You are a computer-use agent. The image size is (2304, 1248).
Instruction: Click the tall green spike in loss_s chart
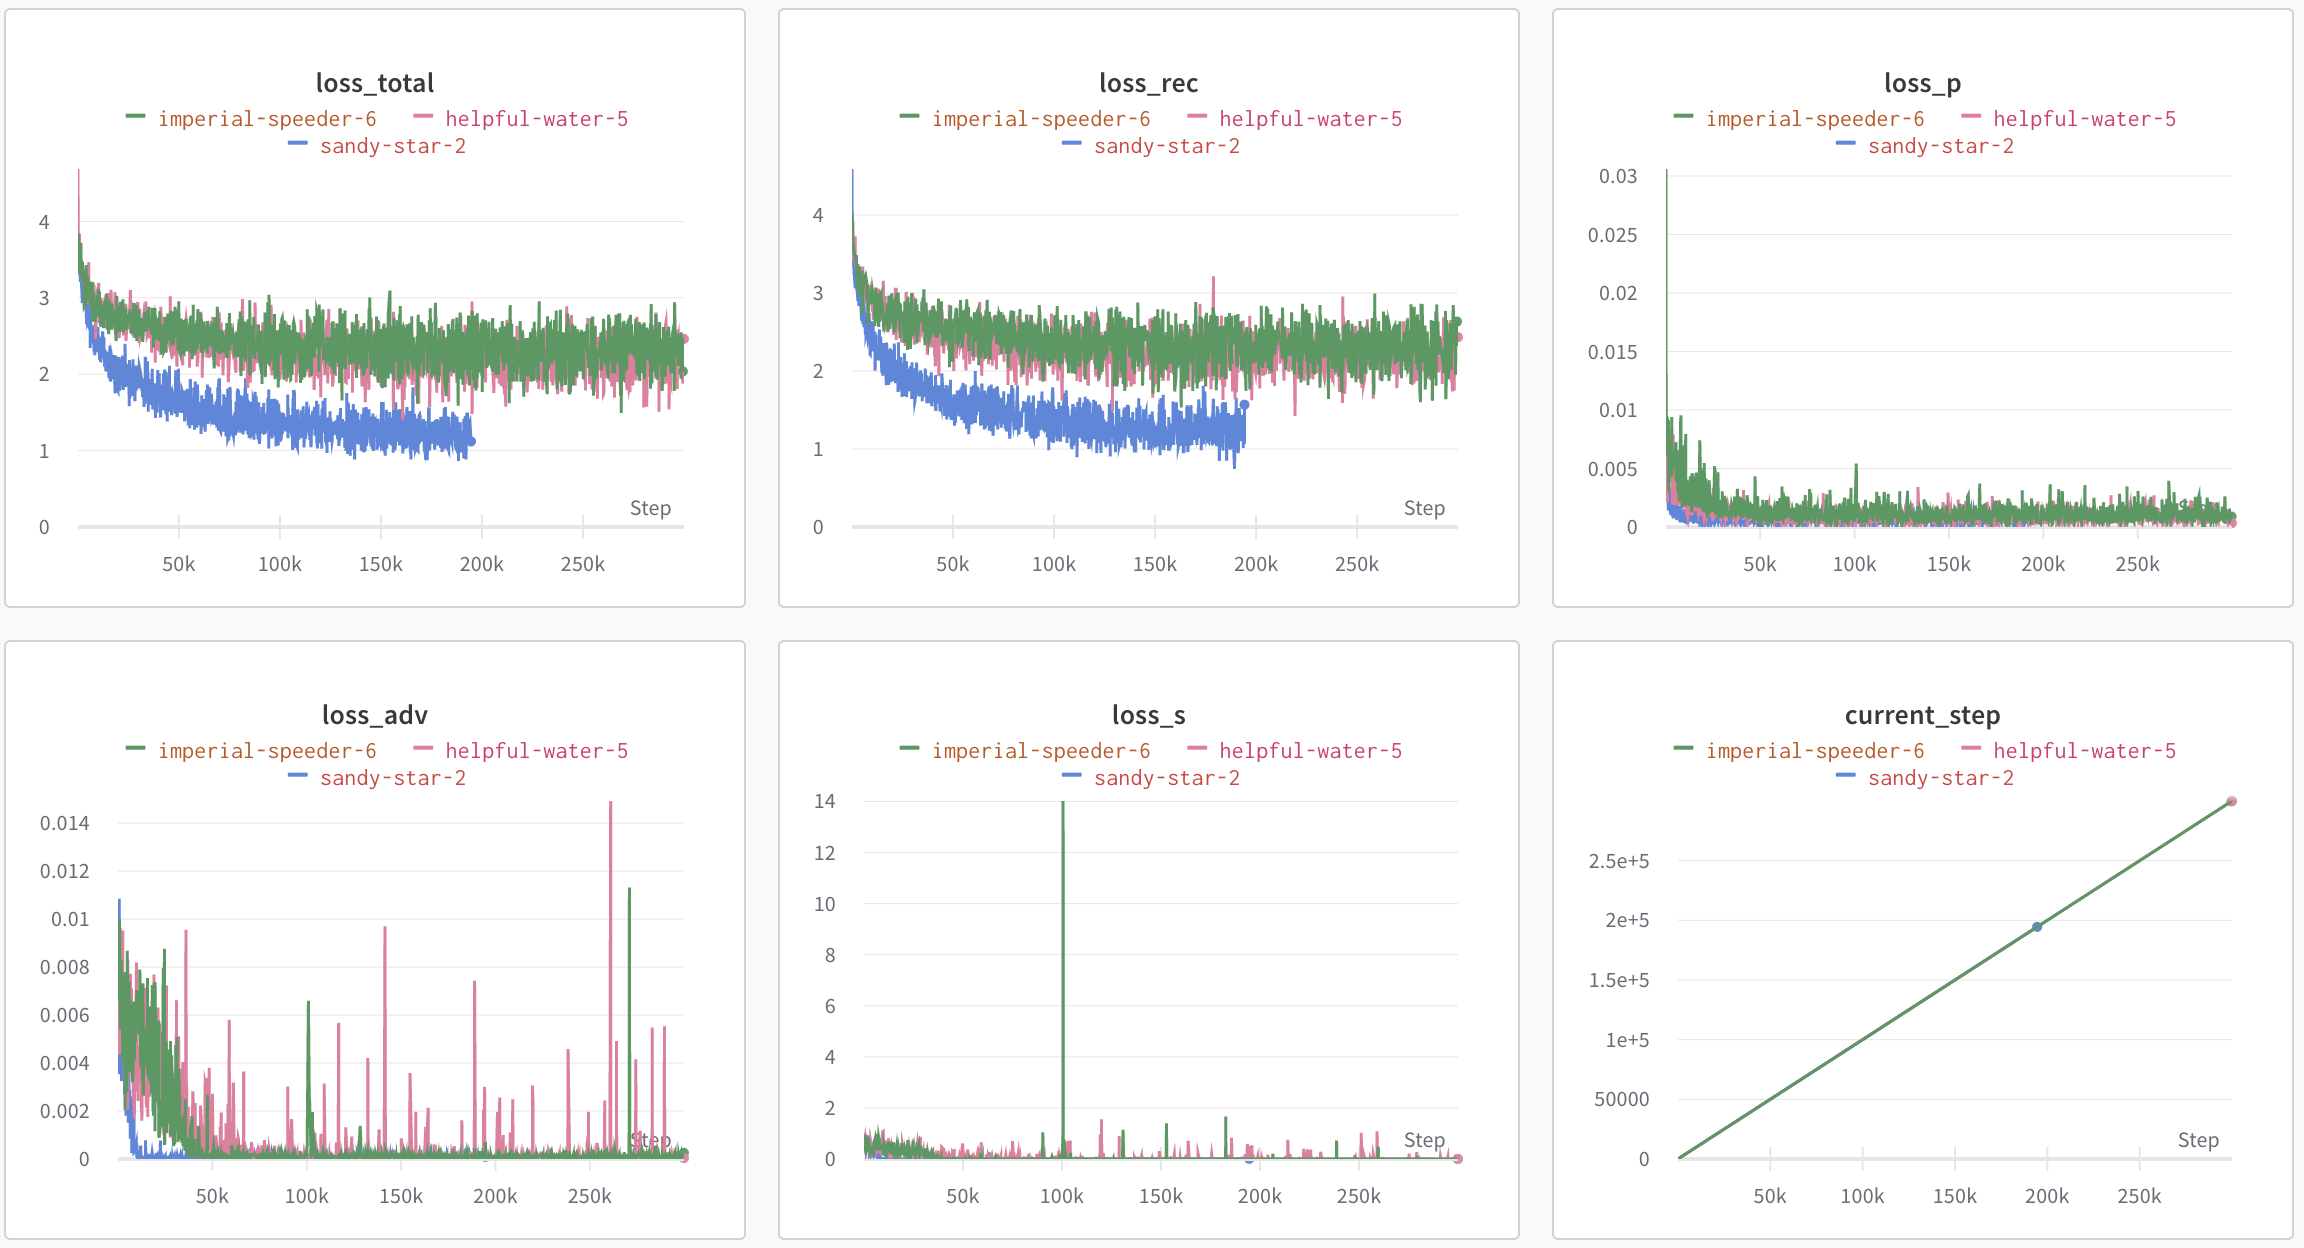(1062, 900)
